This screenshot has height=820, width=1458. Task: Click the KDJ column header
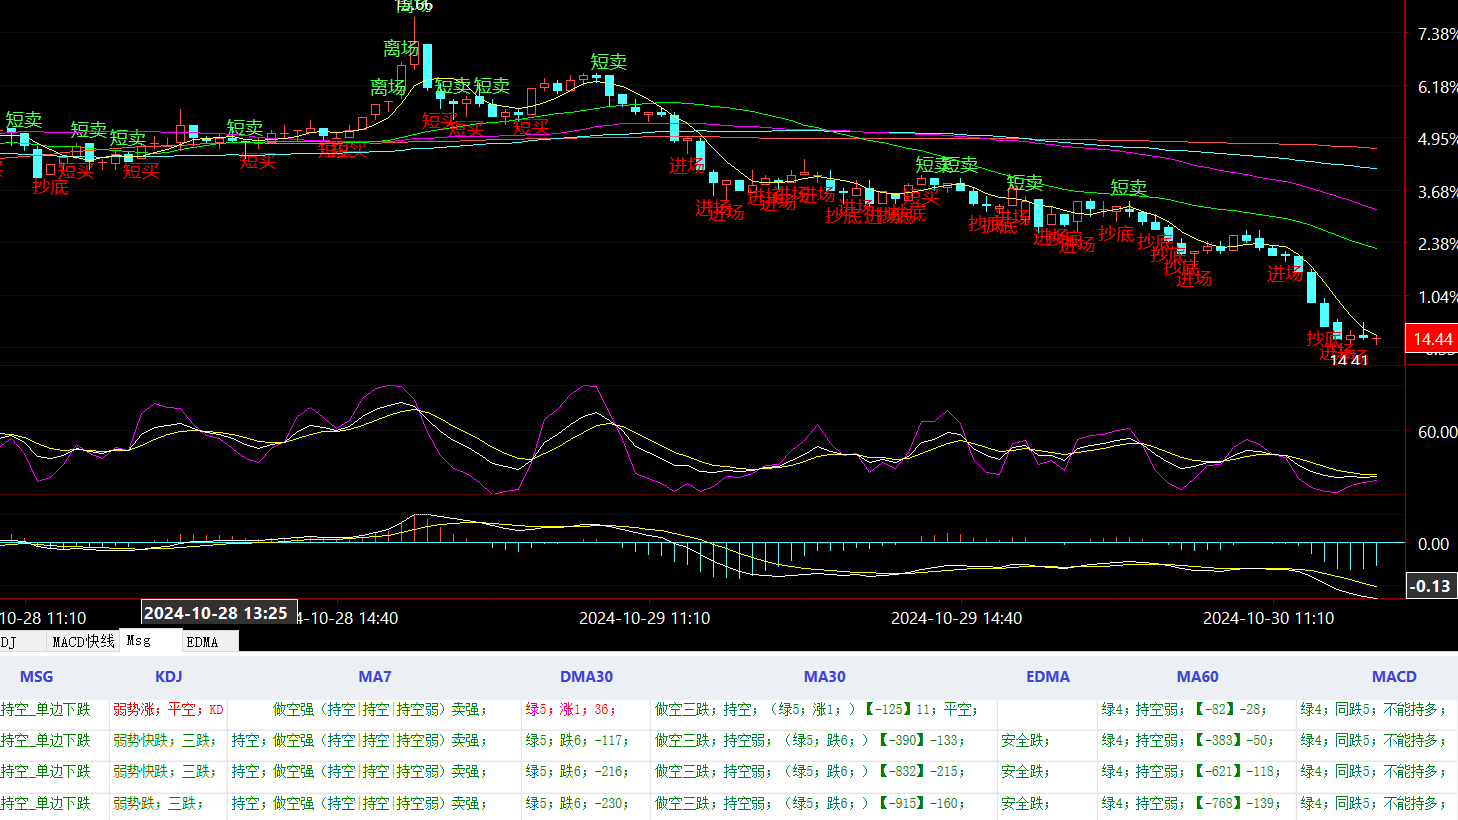click(169, 677)
